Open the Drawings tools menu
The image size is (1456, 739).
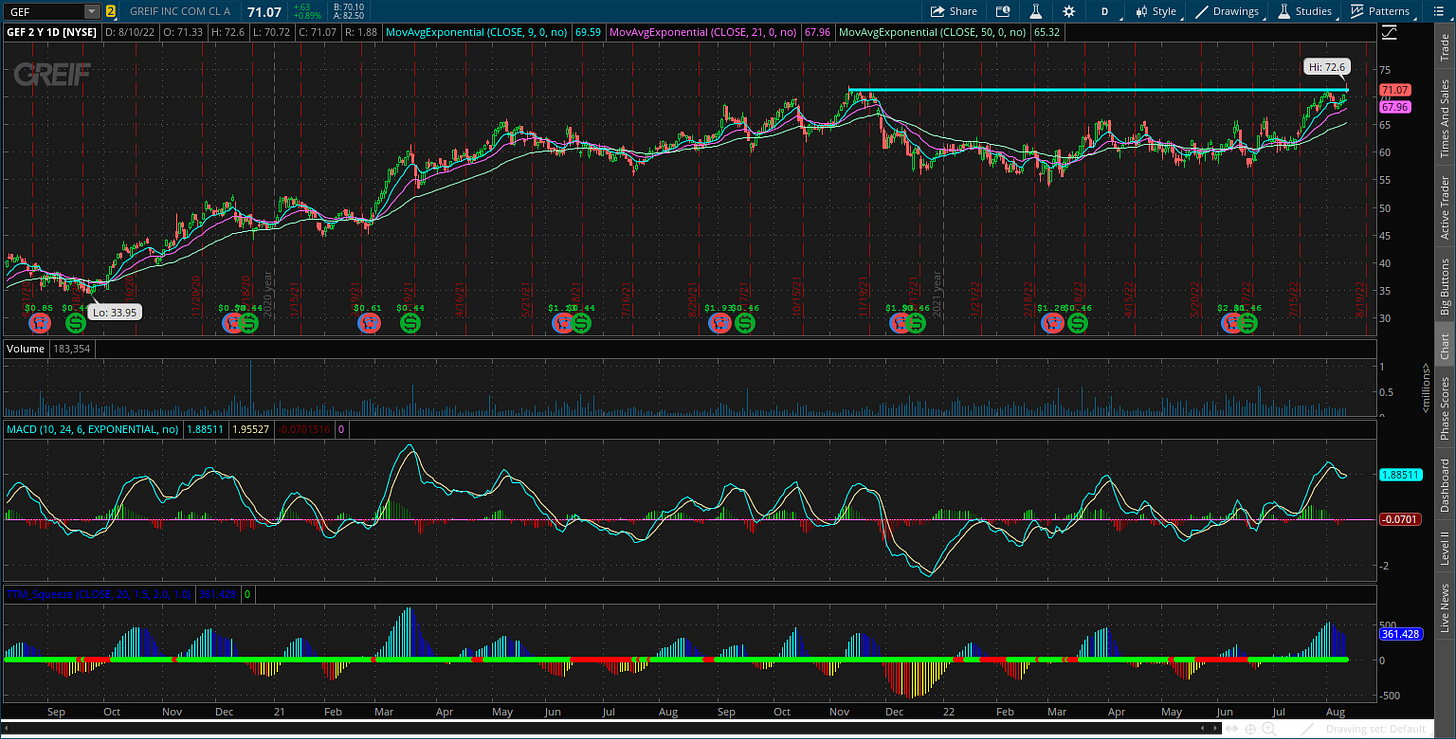click(1227, 11)
